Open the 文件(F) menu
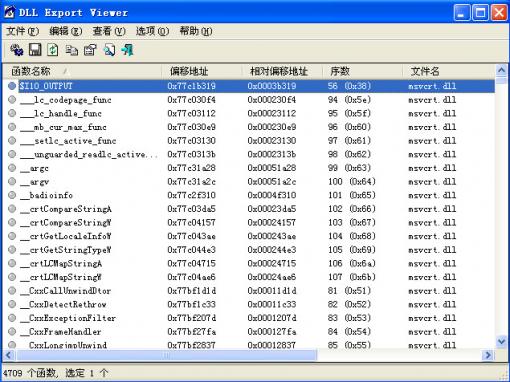The height and width of the screenshot is (382, 510). [x=22, y=31]
